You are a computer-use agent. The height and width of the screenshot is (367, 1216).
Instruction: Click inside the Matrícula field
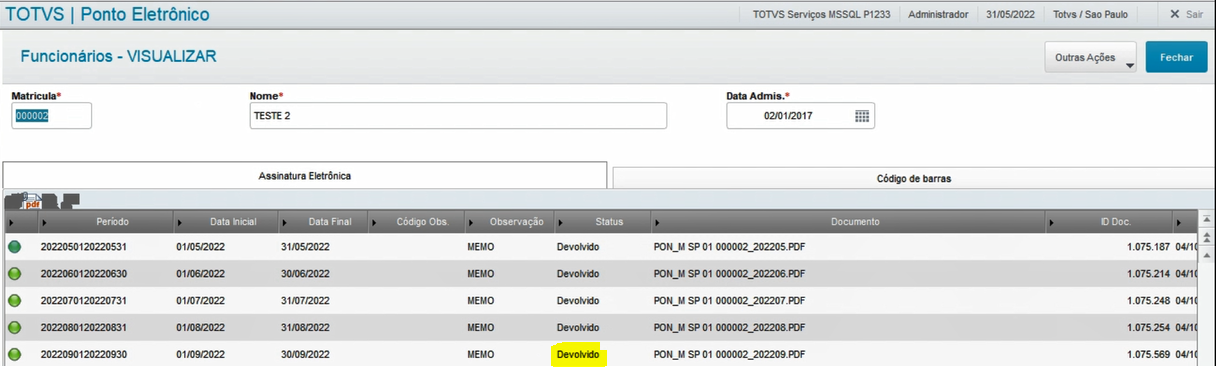(51, 116)
